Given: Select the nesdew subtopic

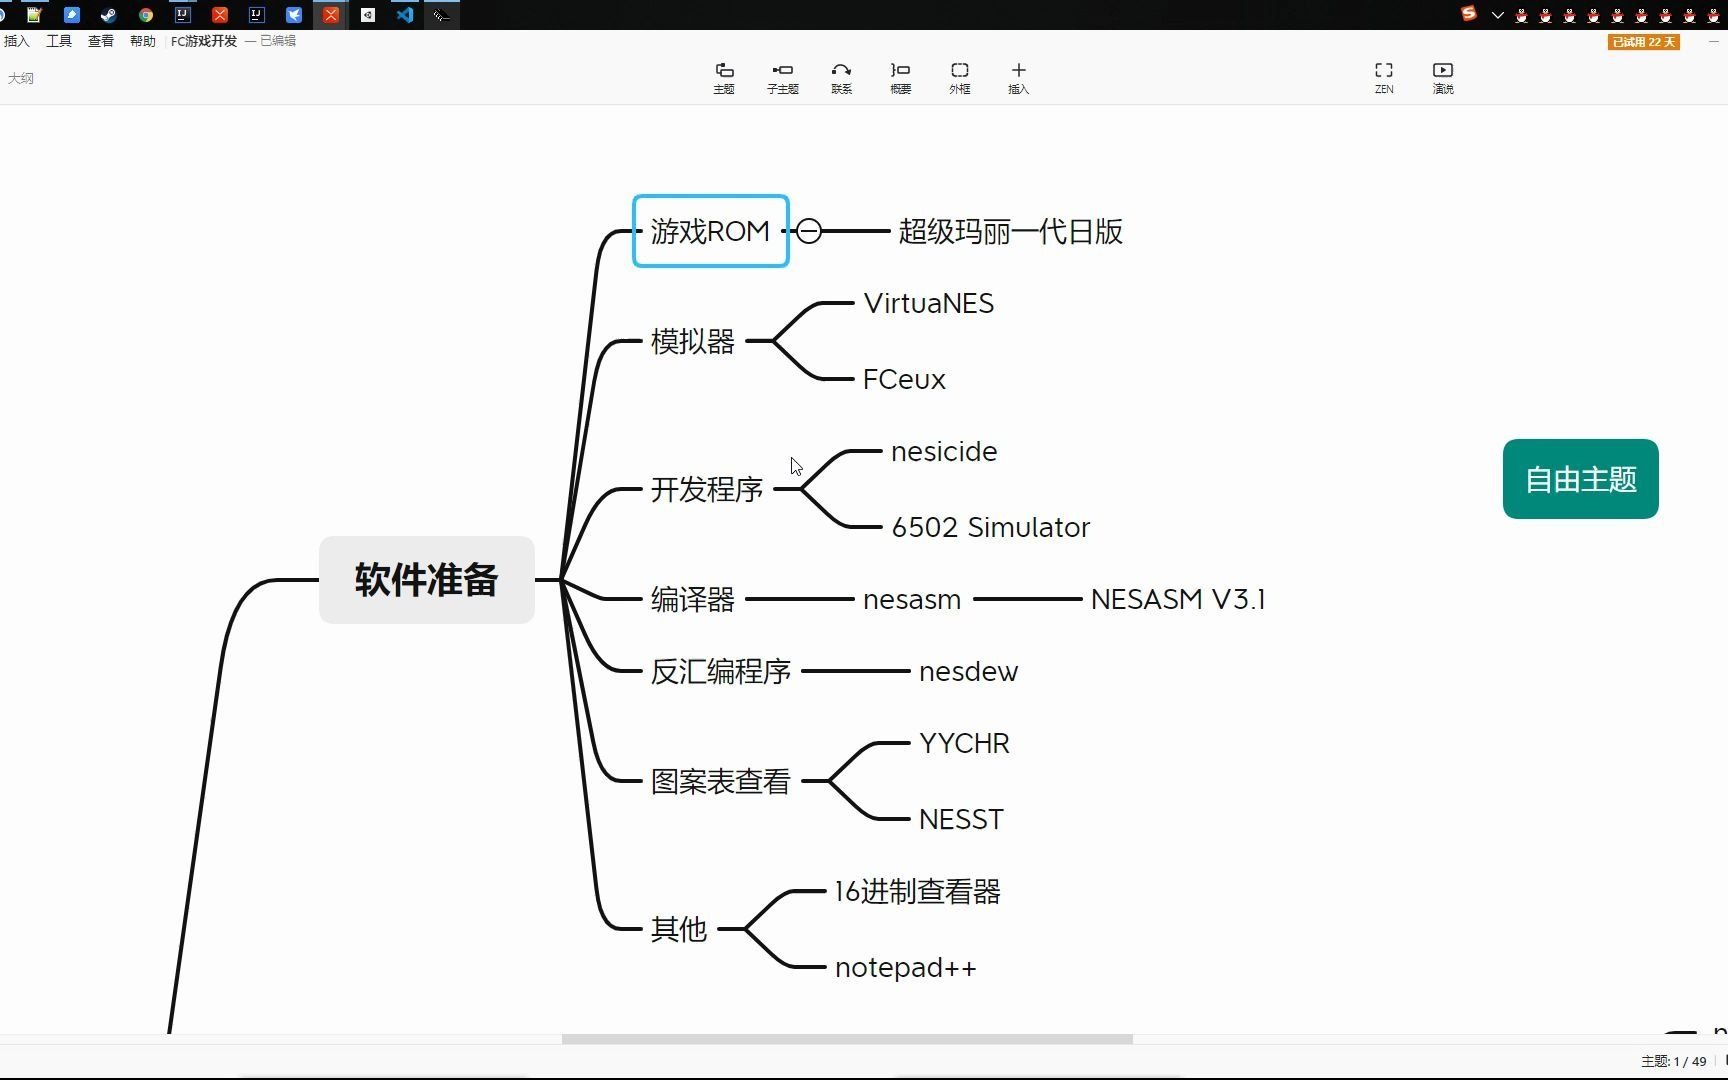Looking at the screenshot, I should click(x=968, y=671).
